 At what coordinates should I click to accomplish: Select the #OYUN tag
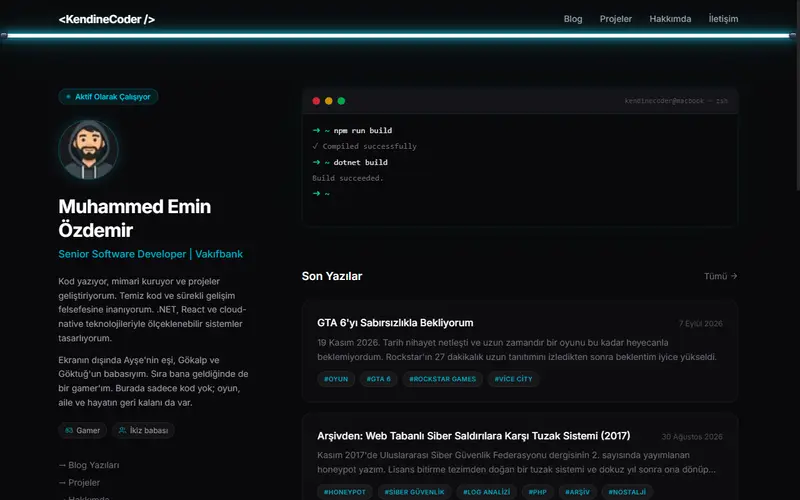[336, 379]
